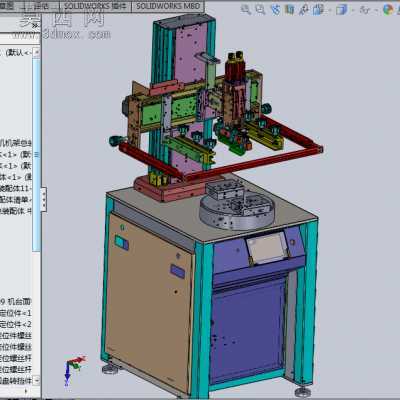Open Dynamic Annotation Views icon
The height and width of the screenshot is (400, 400).
304,10
